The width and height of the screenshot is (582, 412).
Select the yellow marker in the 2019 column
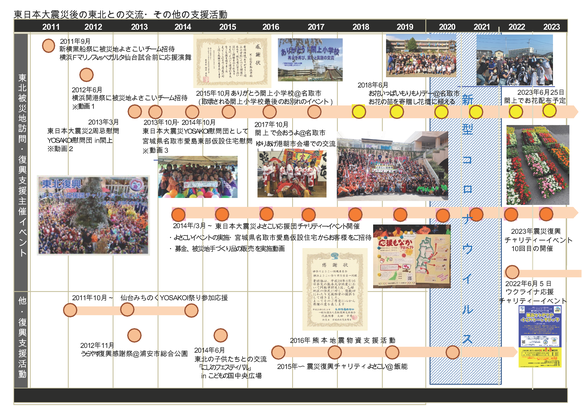(x=396, y=111)
